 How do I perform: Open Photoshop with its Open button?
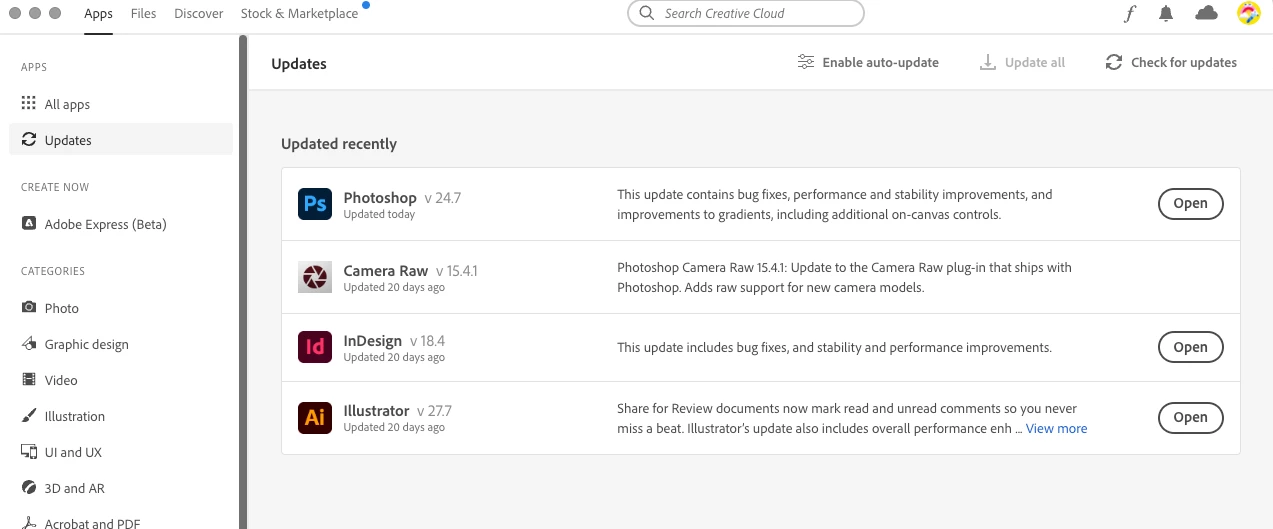1190,203
